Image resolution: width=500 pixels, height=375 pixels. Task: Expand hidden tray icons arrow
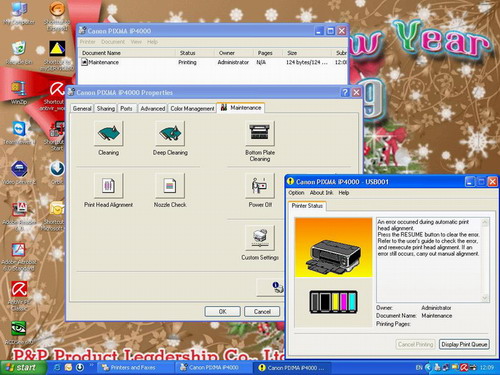pos(428,368)
